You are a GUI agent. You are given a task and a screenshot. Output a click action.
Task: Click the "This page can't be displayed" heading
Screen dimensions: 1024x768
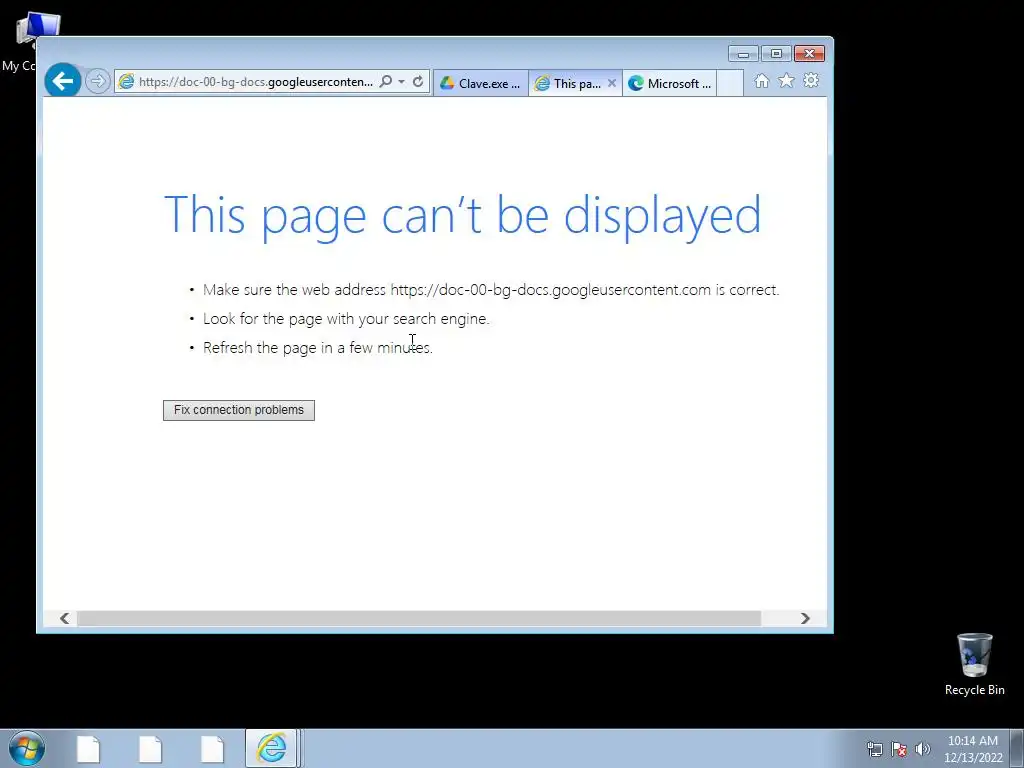pos(462,215)
